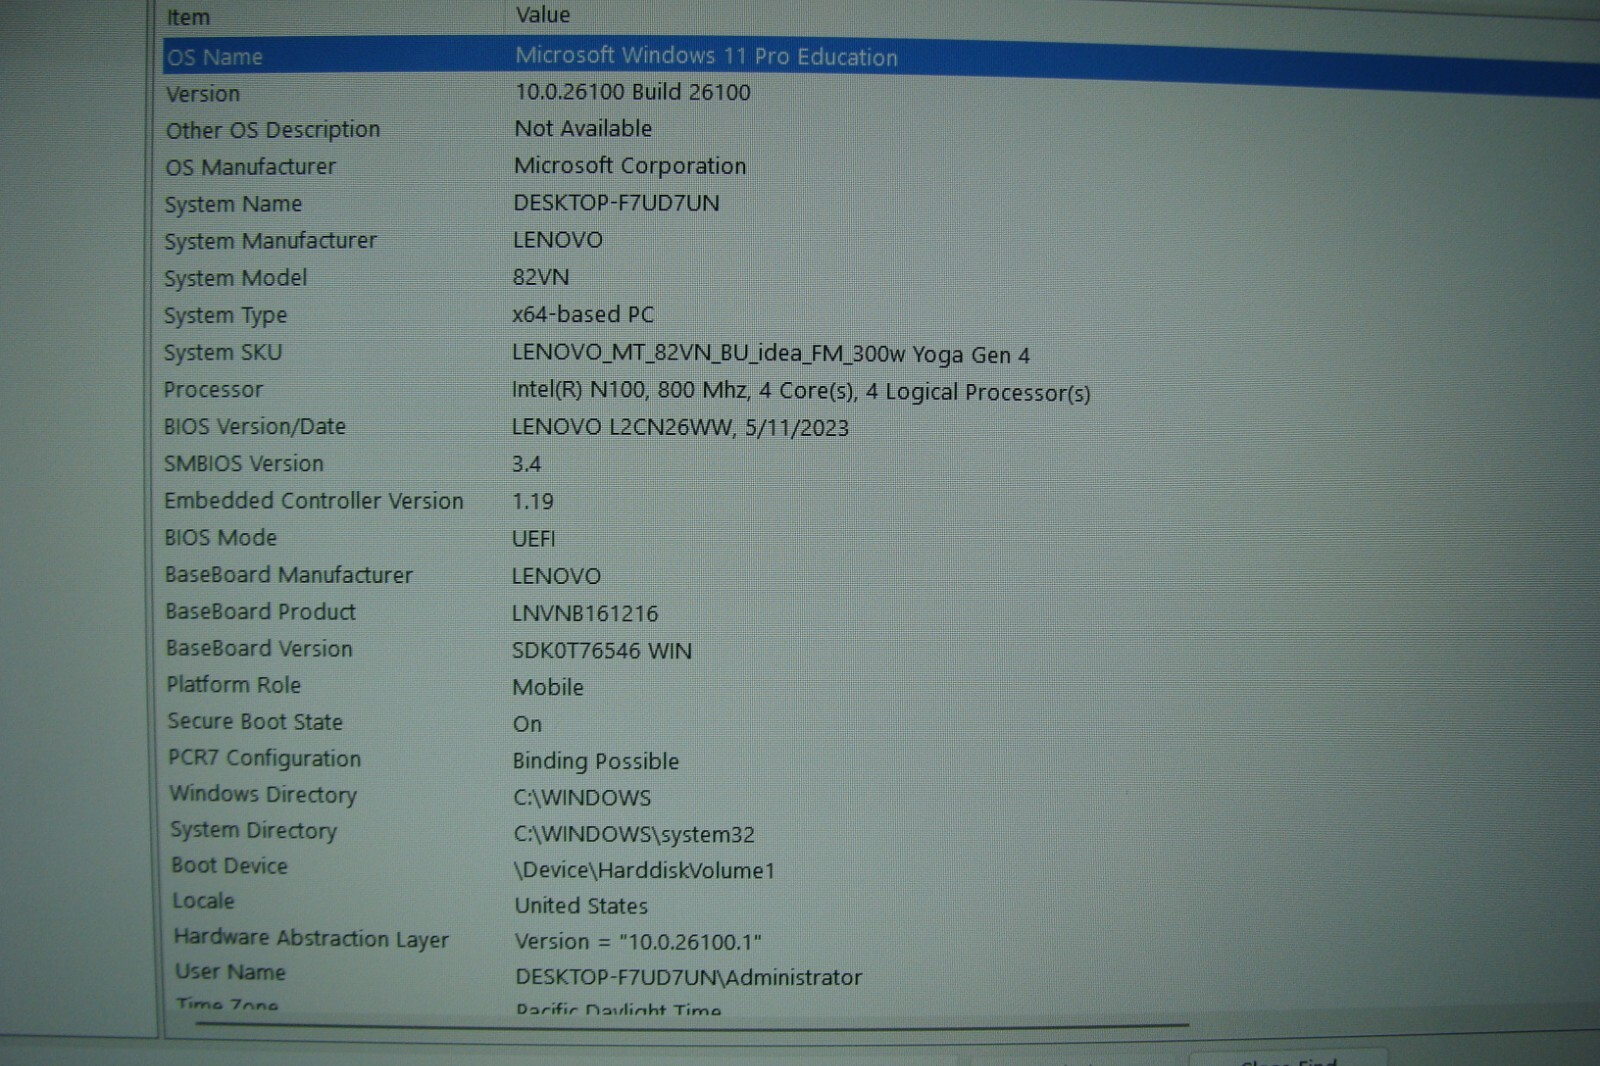The height and width of the screenshot is (1066, 1600).
Task: Click the System Manufacturer label
Action: pos(270,241)
